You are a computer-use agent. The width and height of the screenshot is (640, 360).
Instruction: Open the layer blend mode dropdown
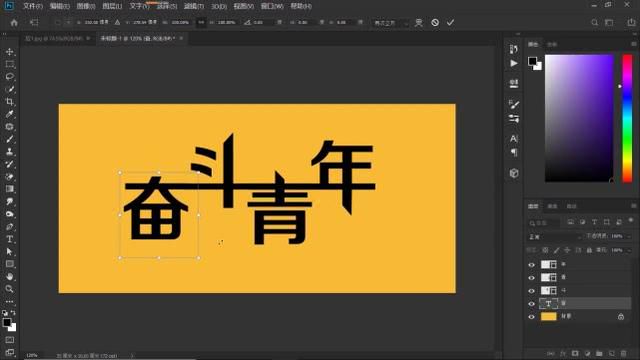pyautogui.click(x=555, y=237)
